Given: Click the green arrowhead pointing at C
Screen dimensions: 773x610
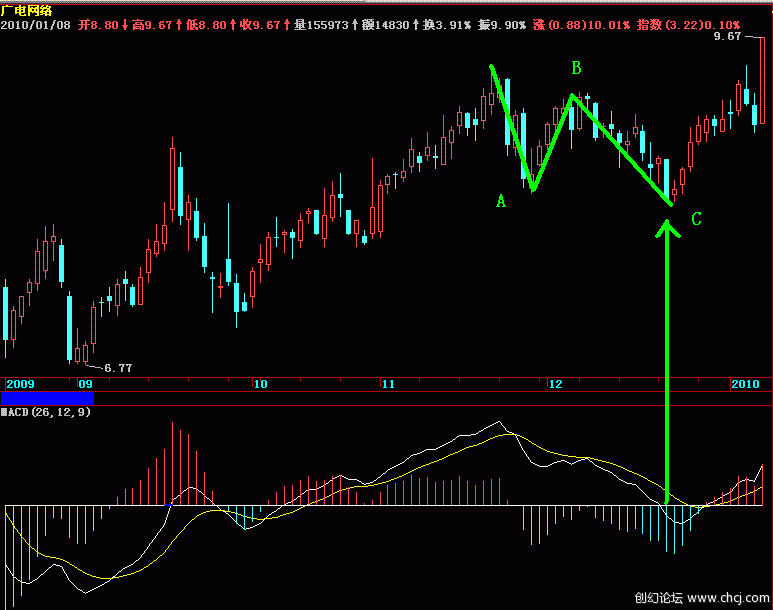Looking at the screenshot, I should click(667, 227).
